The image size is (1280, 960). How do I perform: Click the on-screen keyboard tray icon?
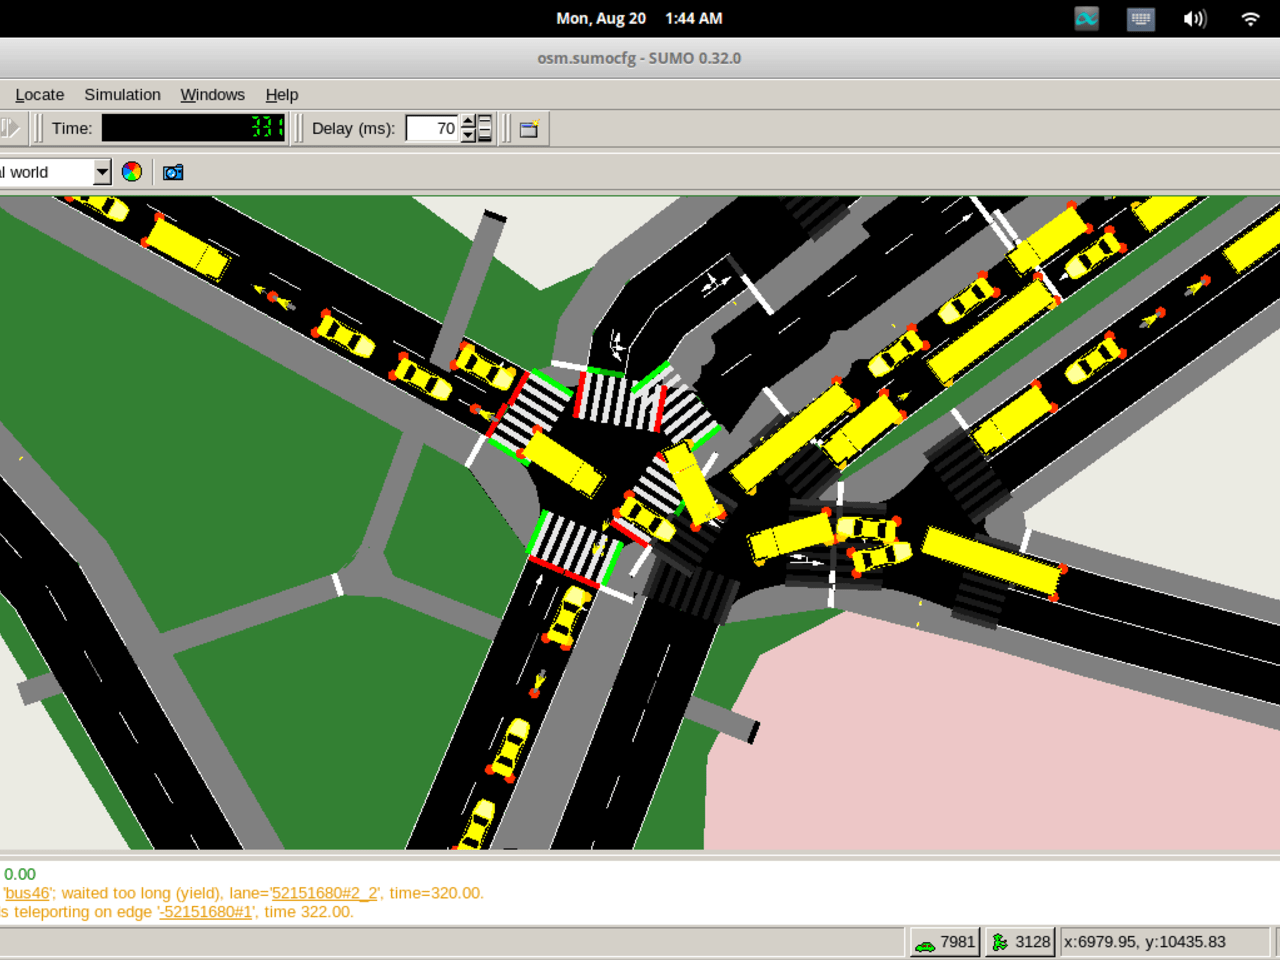(1141, 19)
